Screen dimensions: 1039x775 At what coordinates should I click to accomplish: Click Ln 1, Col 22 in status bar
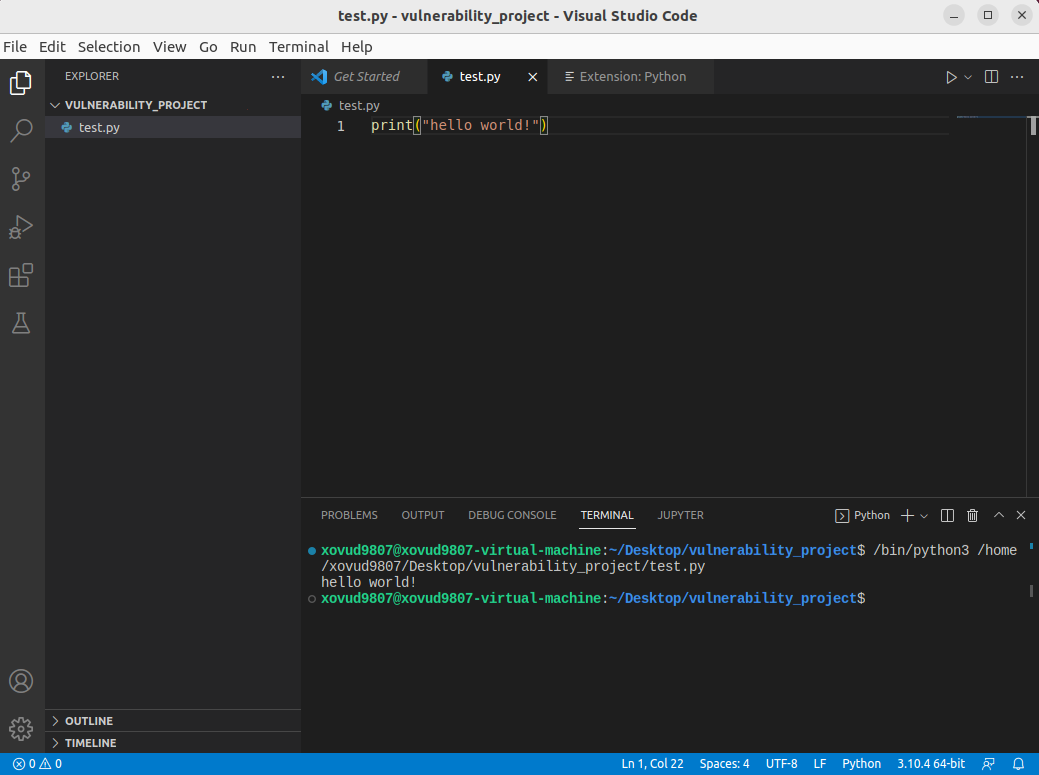point(652,764)
